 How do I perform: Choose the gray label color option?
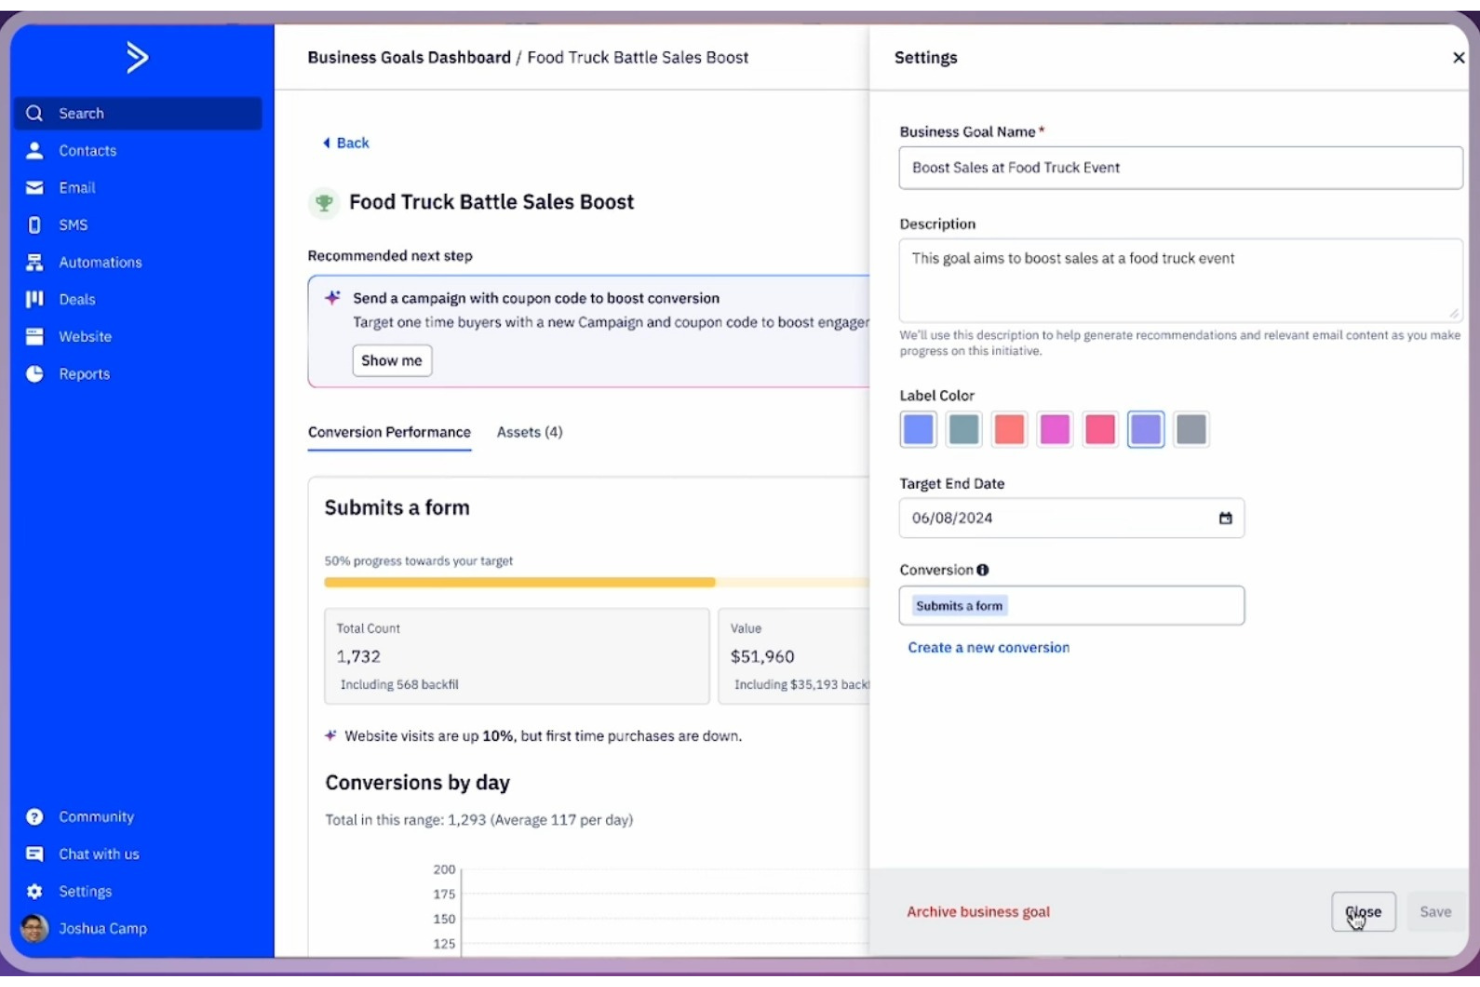(1190, 429)
